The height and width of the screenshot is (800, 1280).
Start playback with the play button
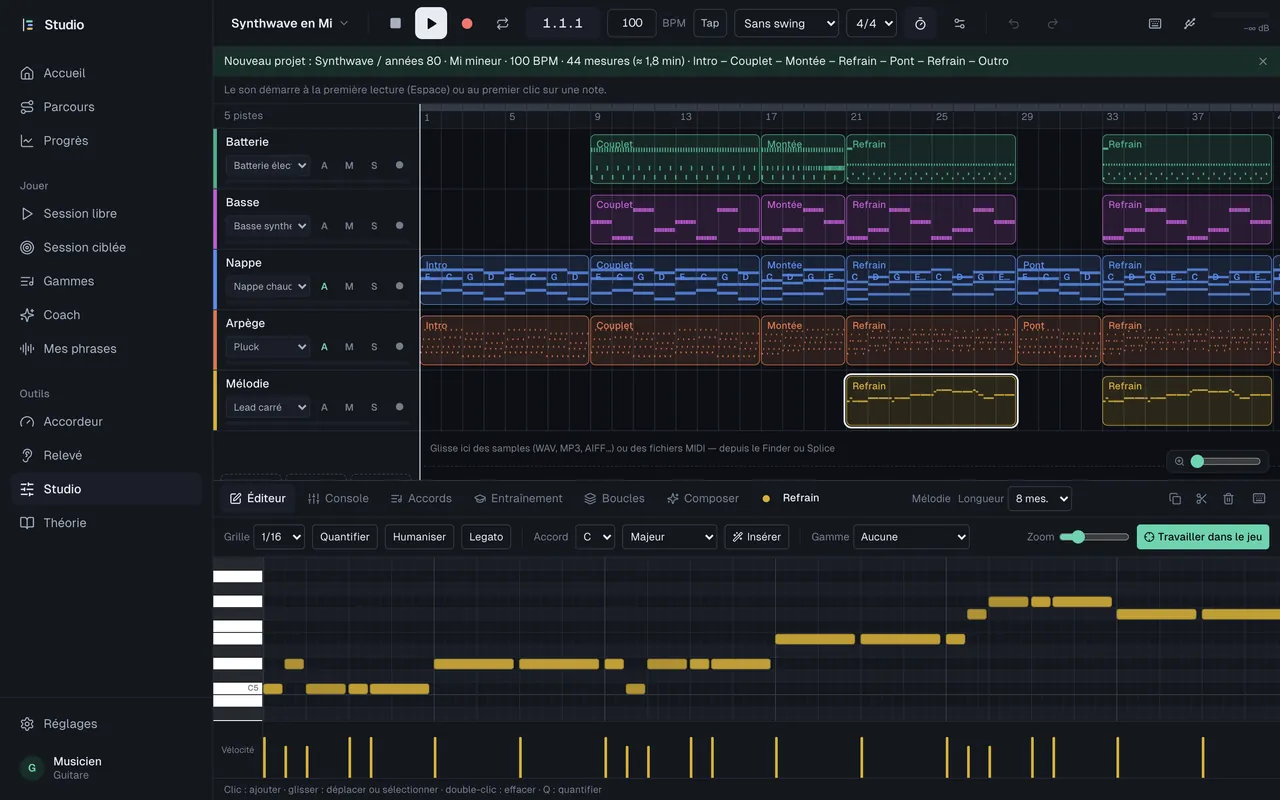tap(431, 23)
